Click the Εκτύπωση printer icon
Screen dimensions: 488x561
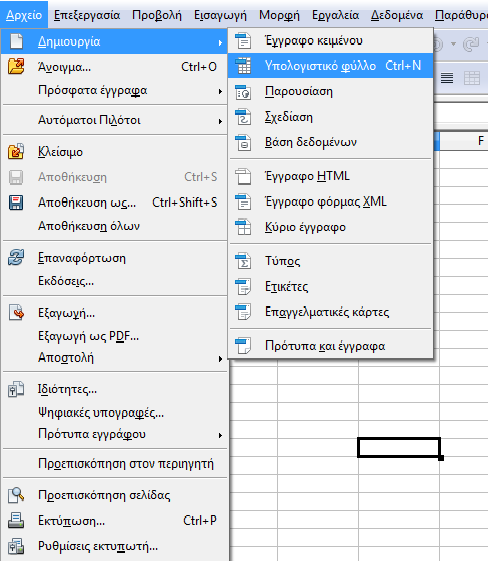tap(16, 521)
